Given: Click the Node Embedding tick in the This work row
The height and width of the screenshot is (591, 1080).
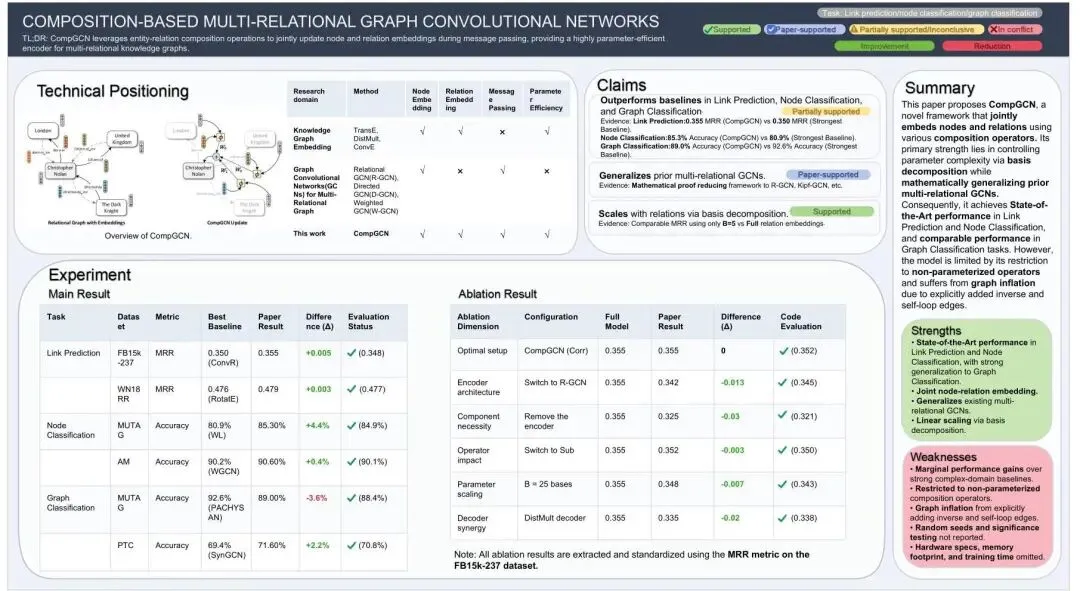Looking at the screenshot, I should pos(422,234).
